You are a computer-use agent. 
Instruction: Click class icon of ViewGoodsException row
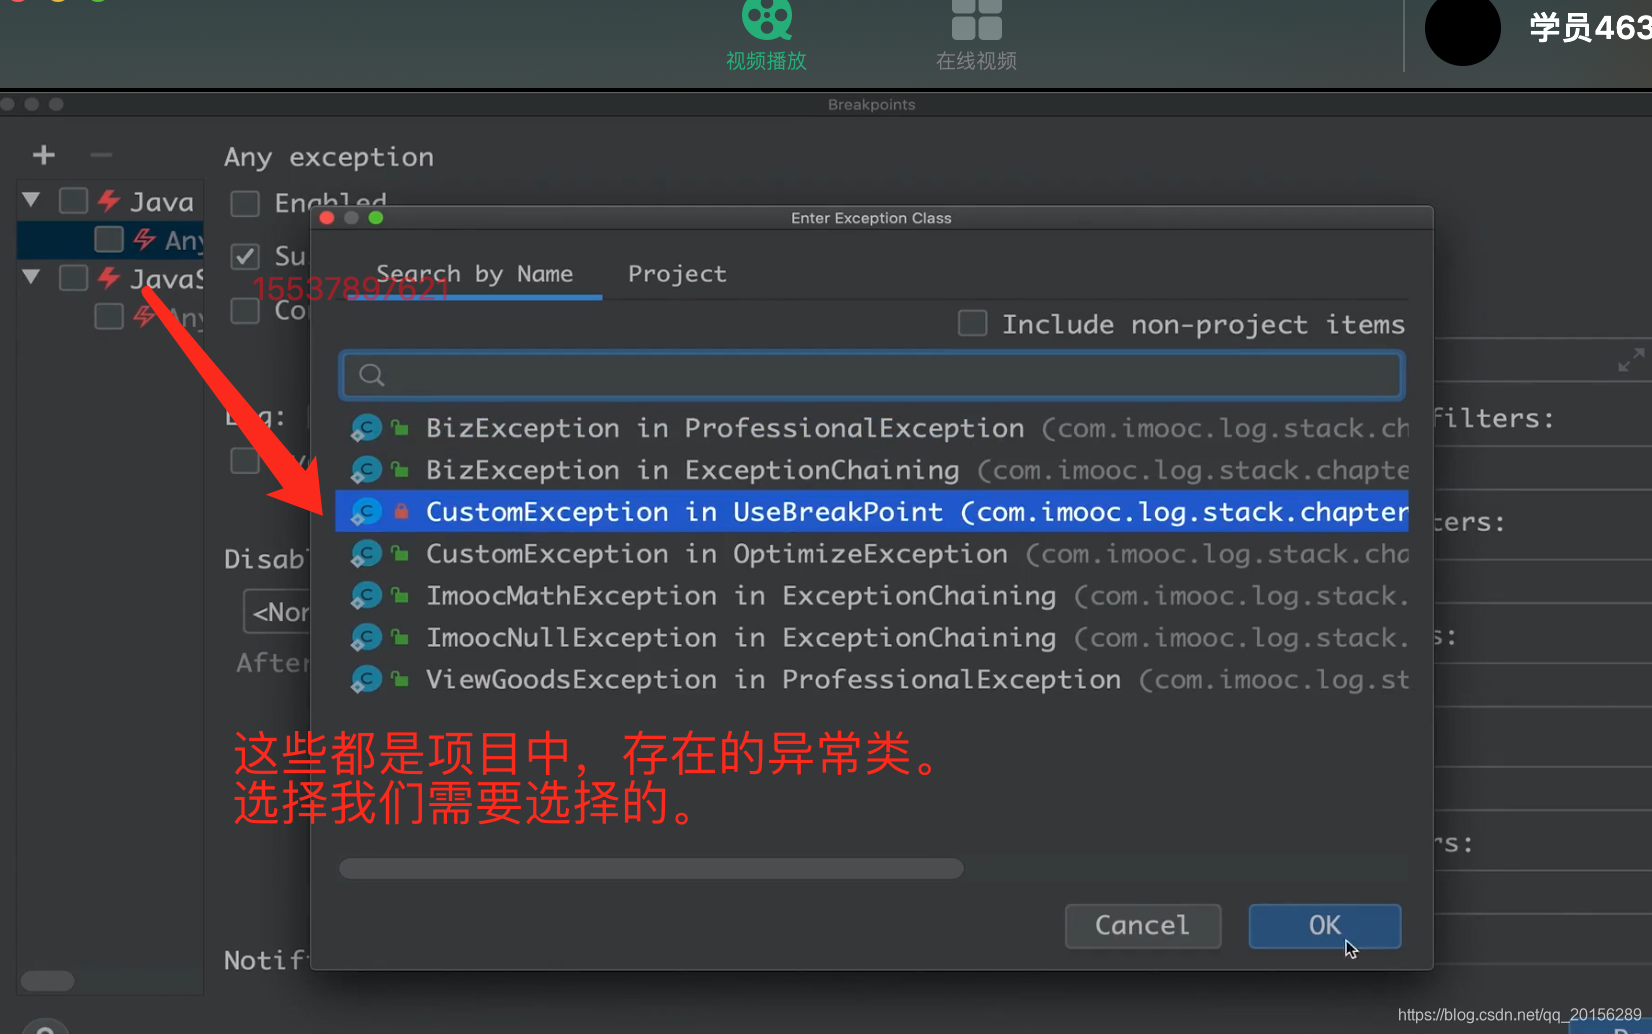tap(366, 680)
